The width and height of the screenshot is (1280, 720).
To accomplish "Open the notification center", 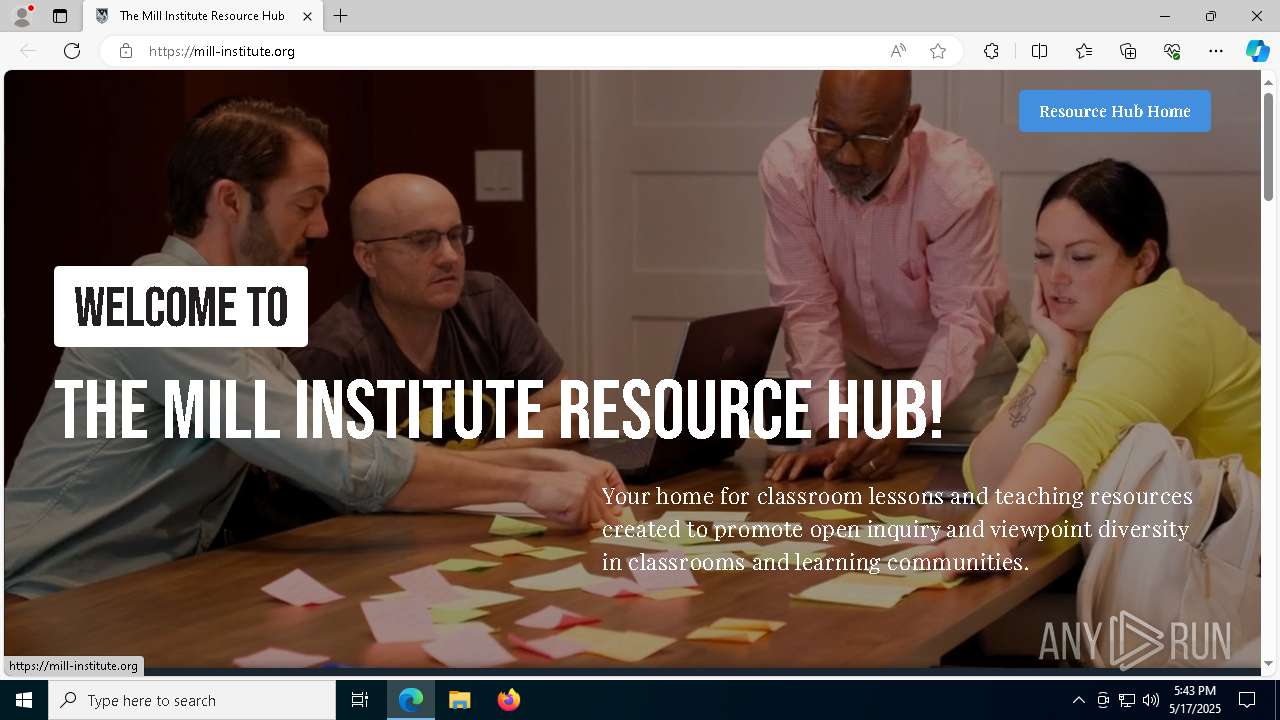I will point(1247,700).
